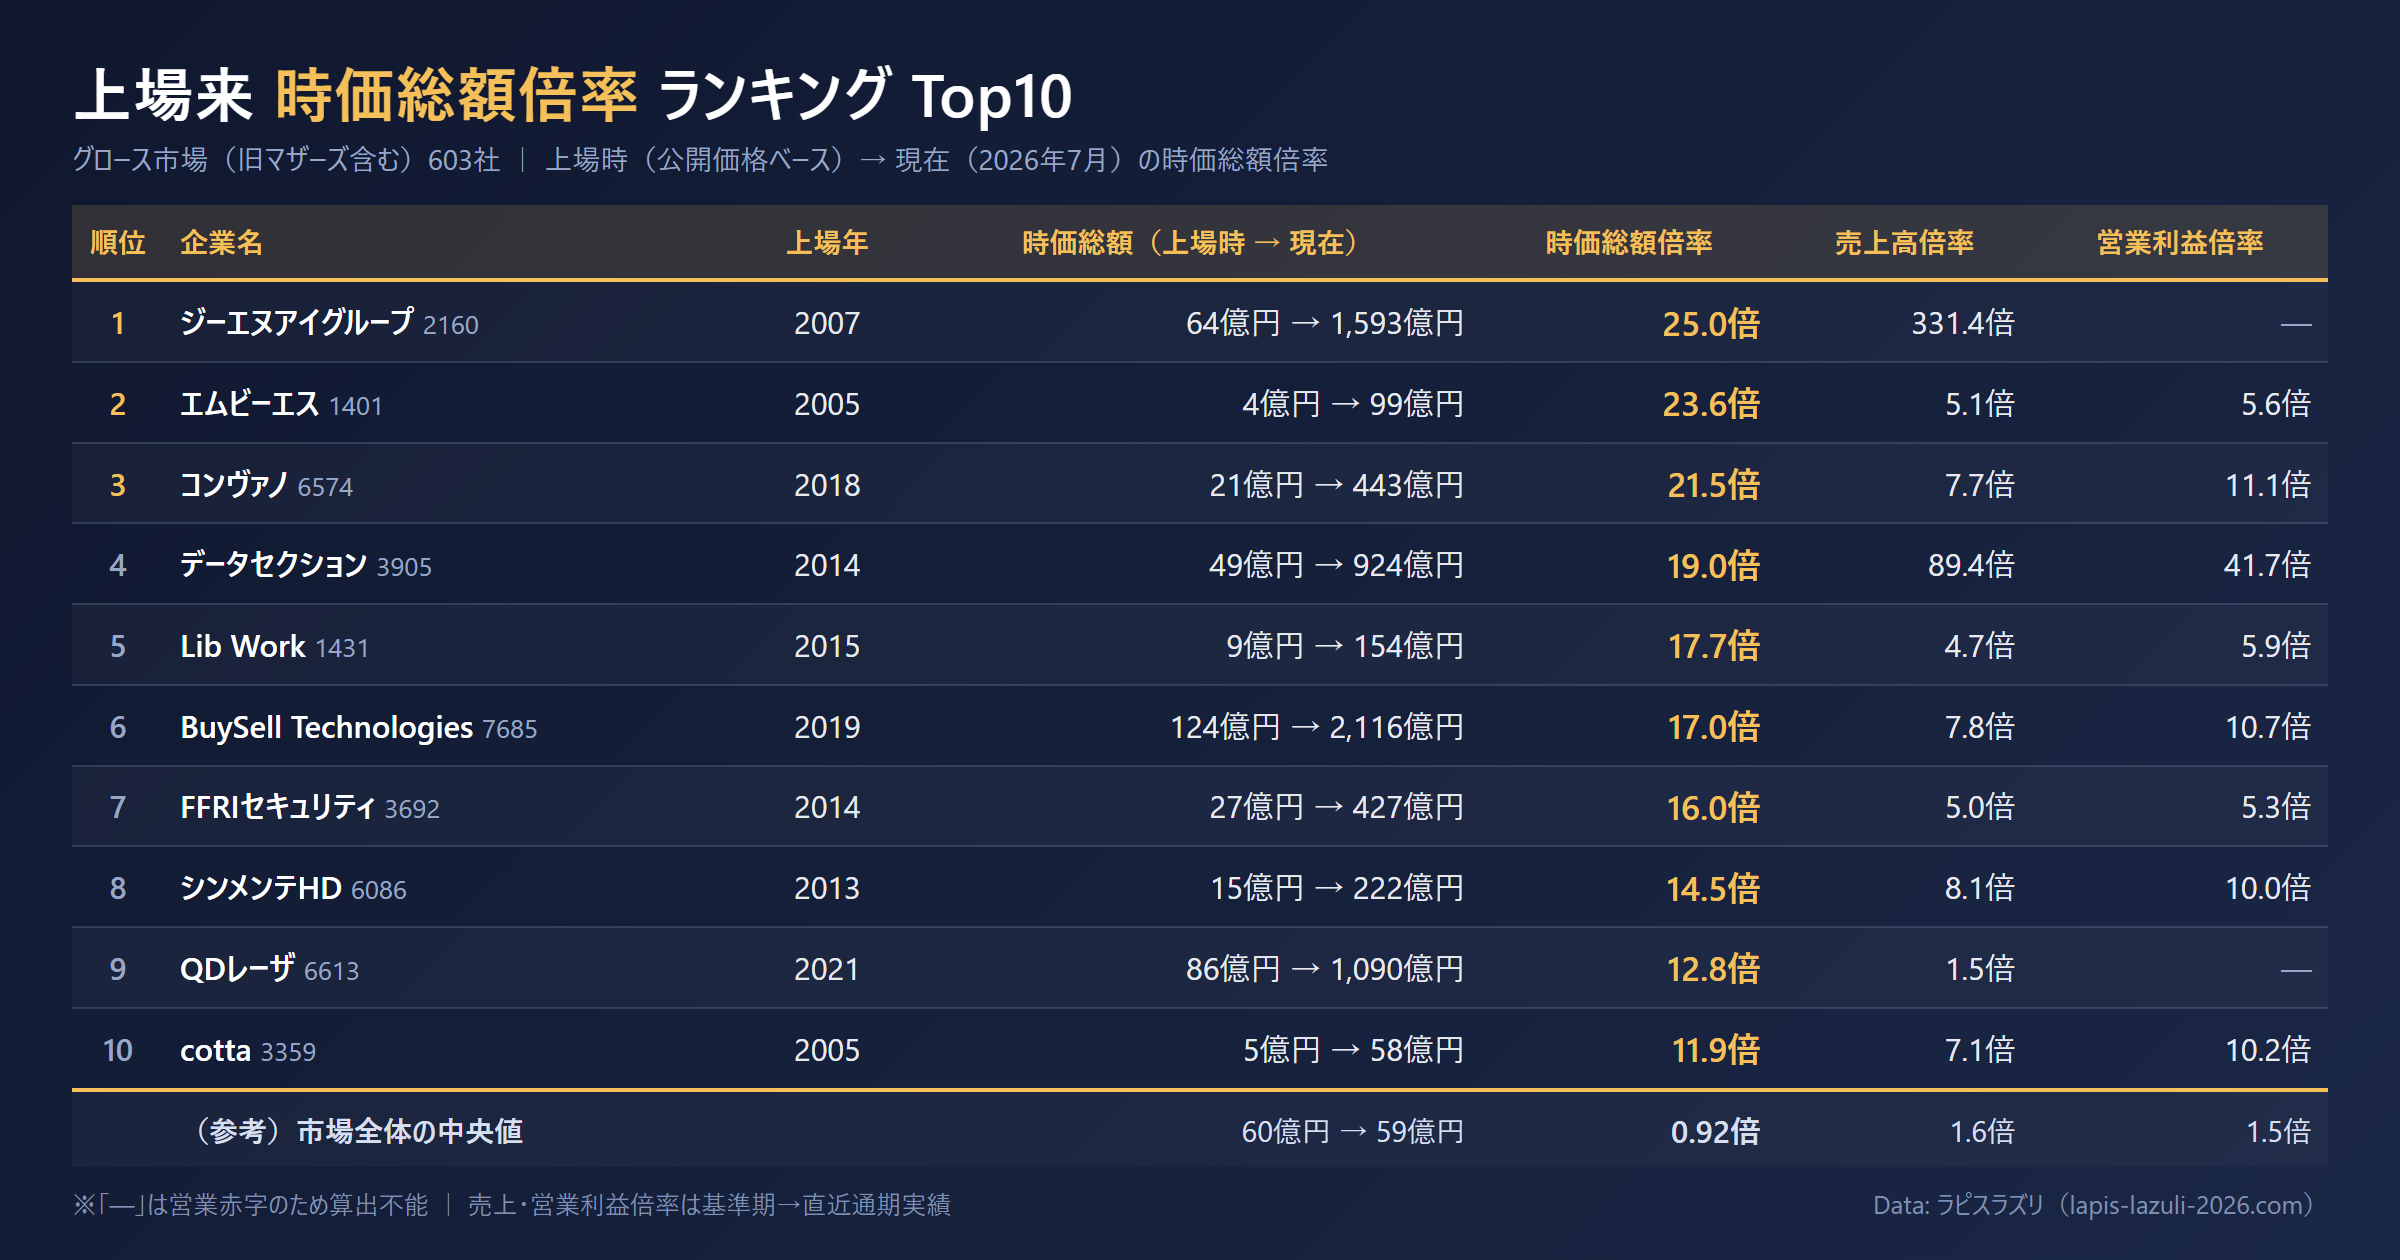Viewport: 2400px width, 1260px height.
Task: Click the 11.9倍 market cap multiple
Action: (1716, 1050)
